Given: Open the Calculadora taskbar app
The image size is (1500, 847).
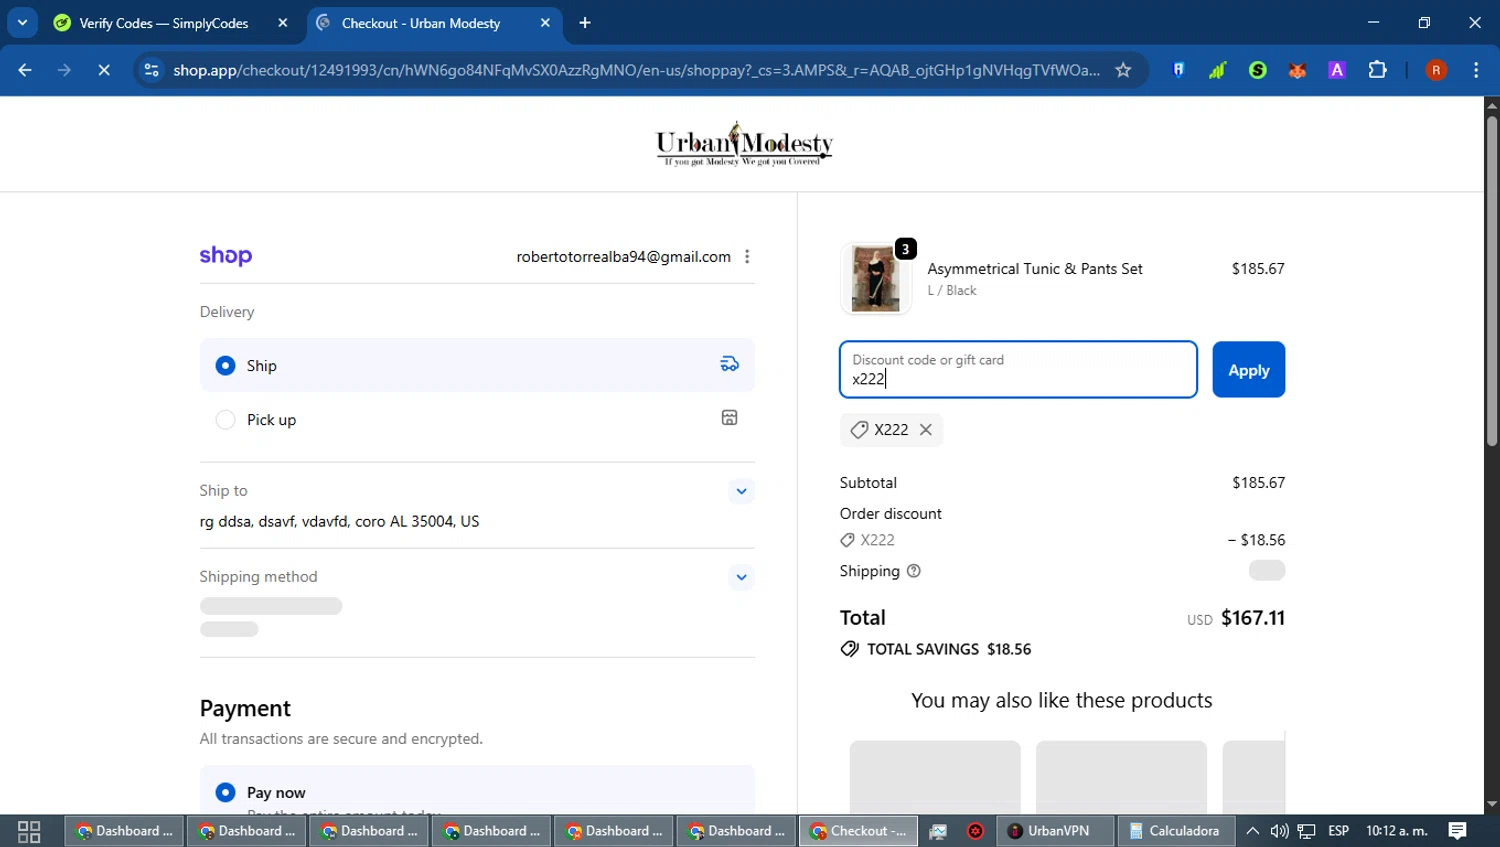Looking at the screenshot, I should 1174,831.
